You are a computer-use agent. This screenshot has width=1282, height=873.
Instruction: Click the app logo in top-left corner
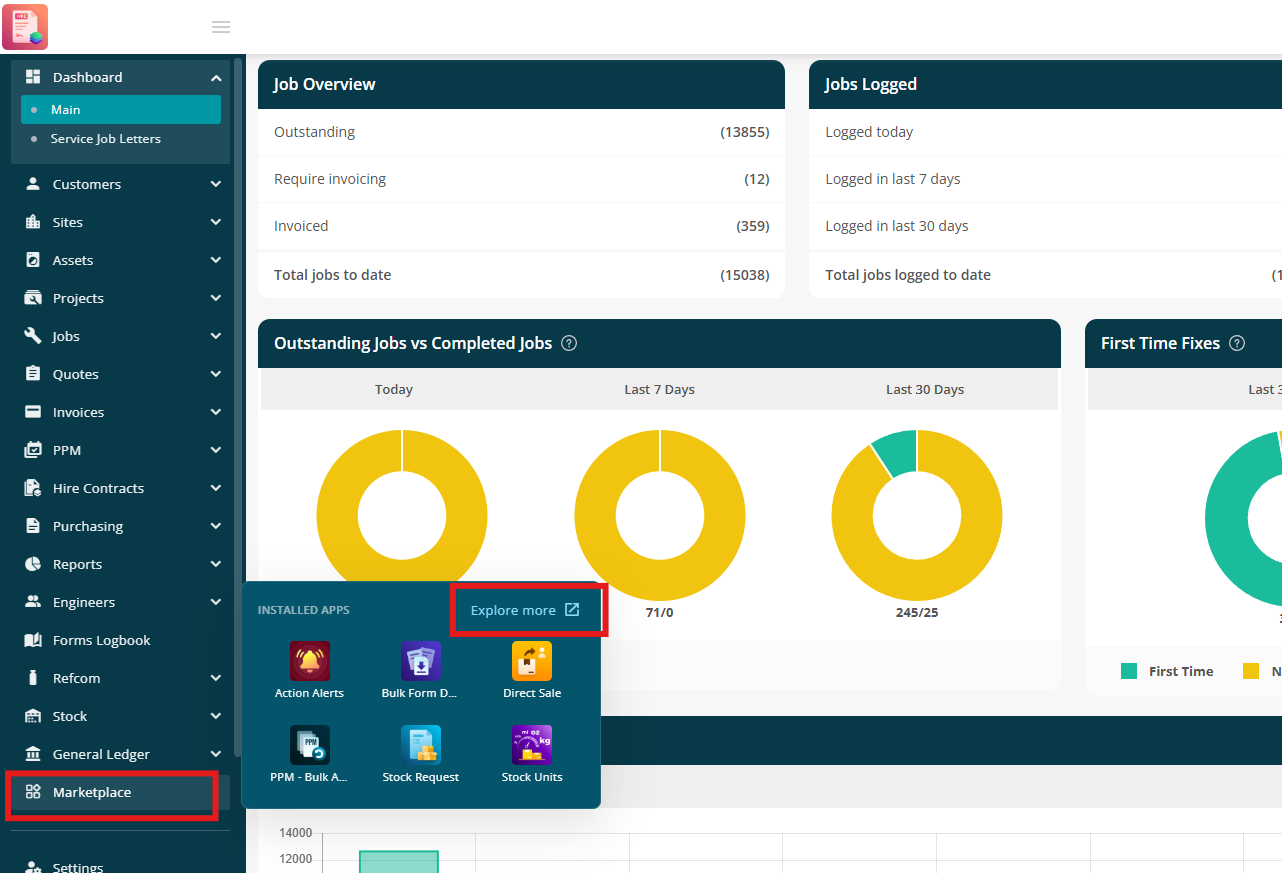[x=25, y=27]
